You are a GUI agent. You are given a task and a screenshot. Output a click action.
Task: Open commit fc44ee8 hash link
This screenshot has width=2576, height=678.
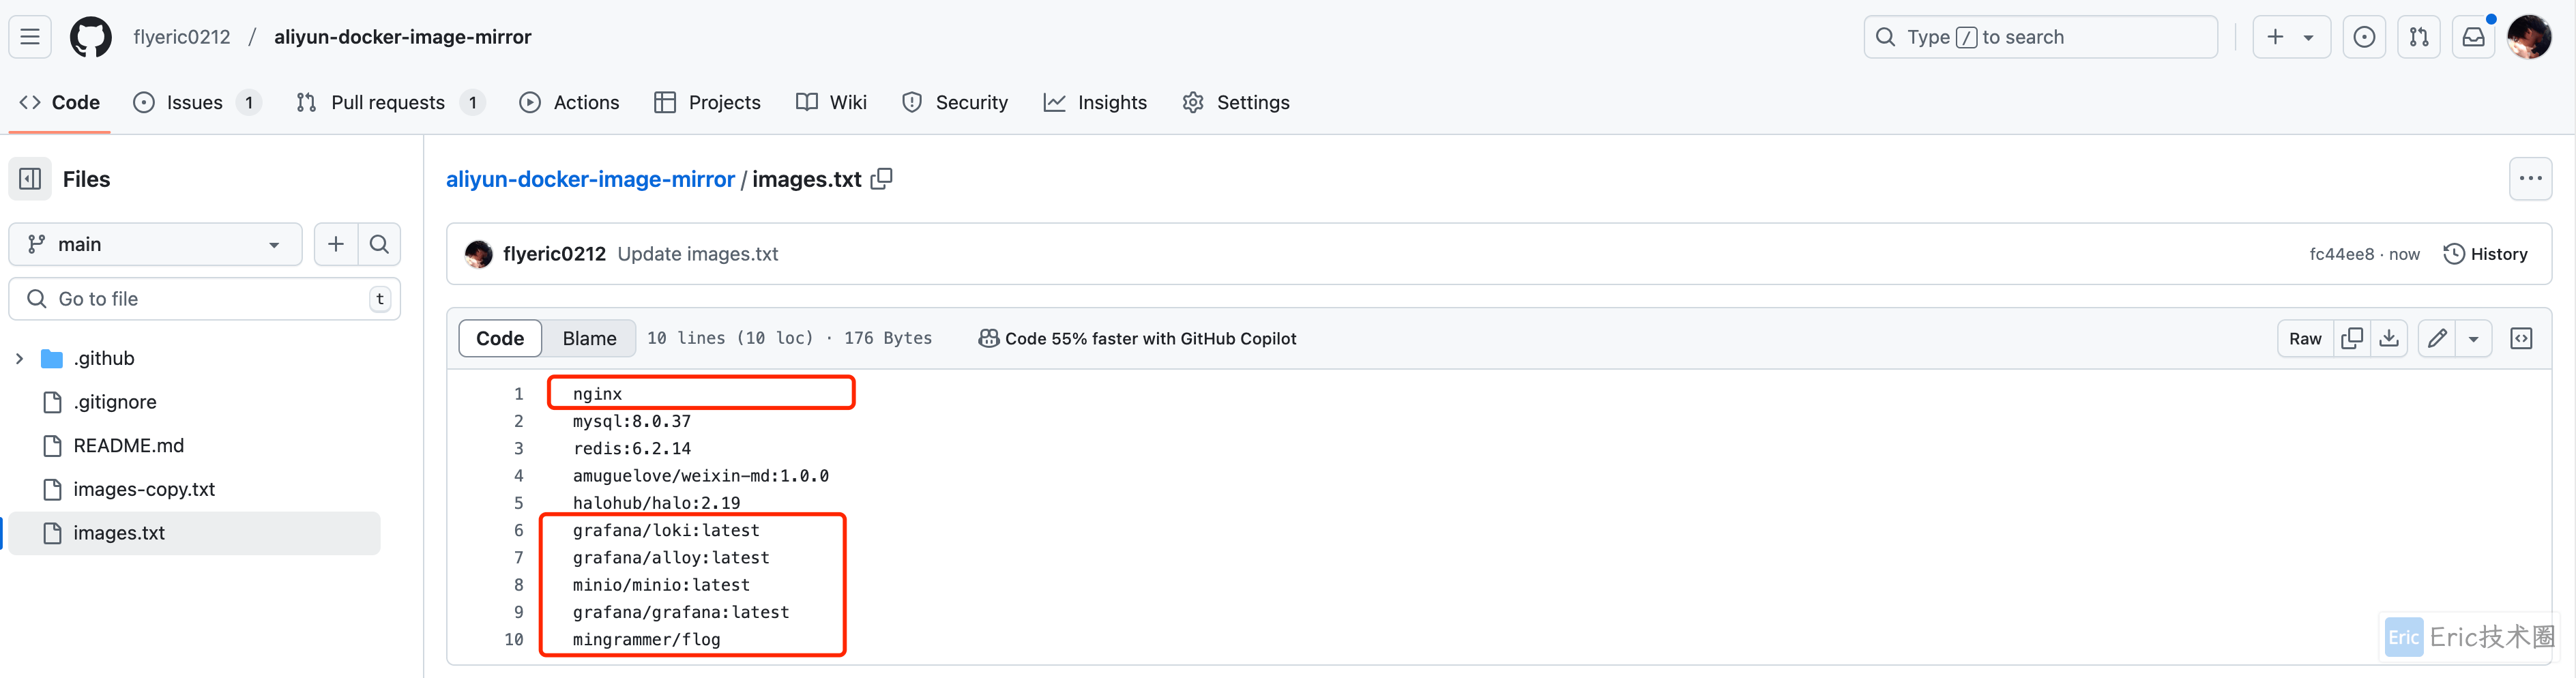[x=2341, y=254]
